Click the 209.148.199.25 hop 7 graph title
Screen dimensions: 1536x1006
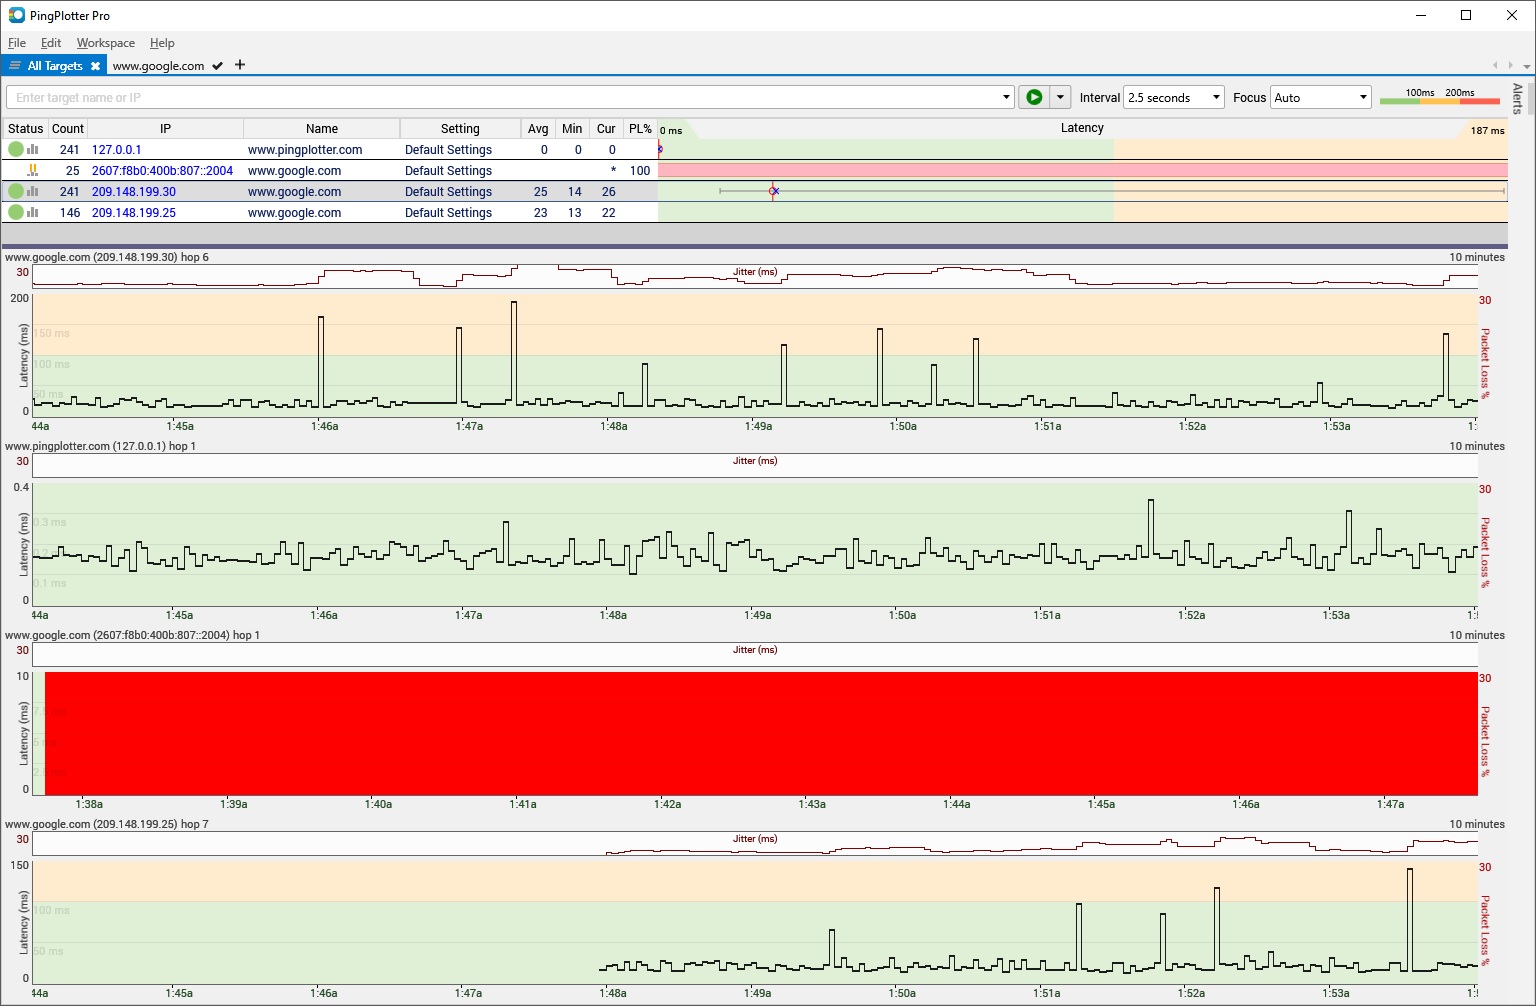pos(107,824)
